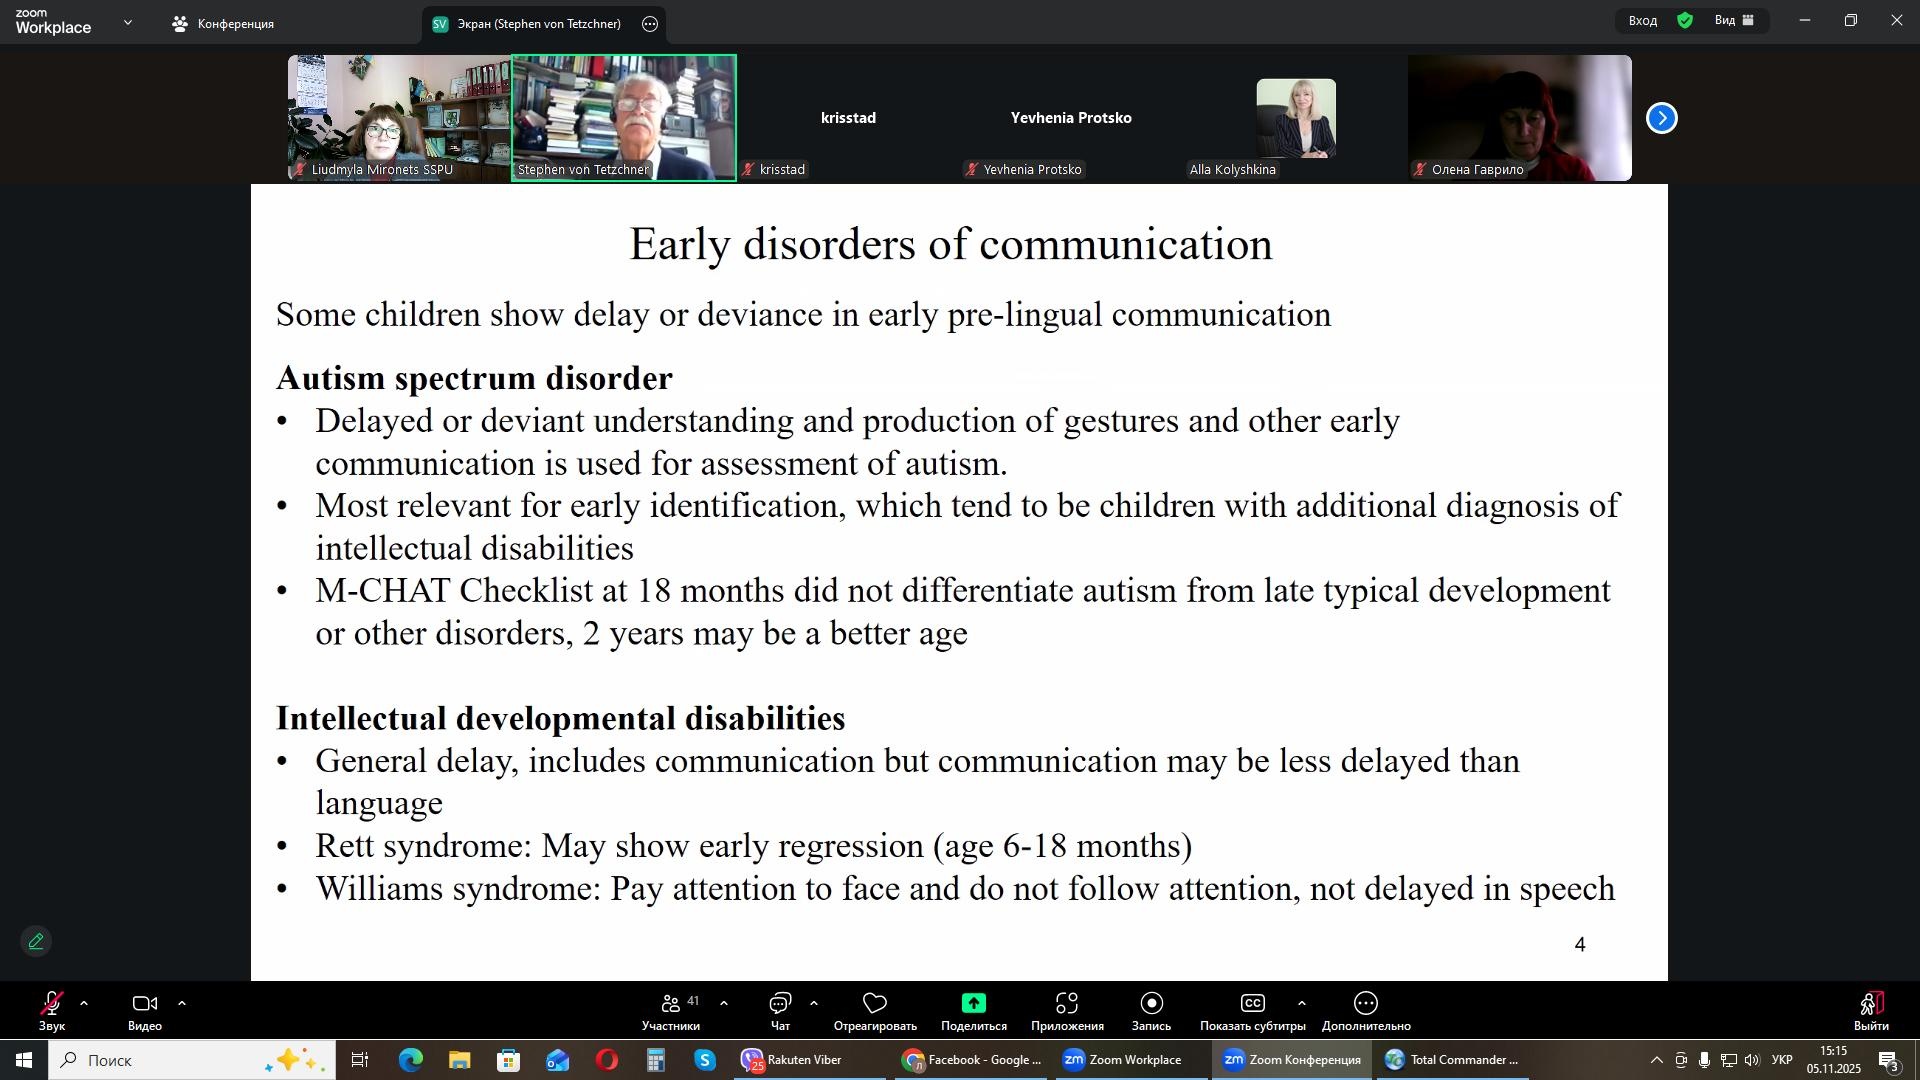Expand video options arrow beside Видео
Image resolution: width=1920 pixels, height=1080 pixels.
[182, 1004]
